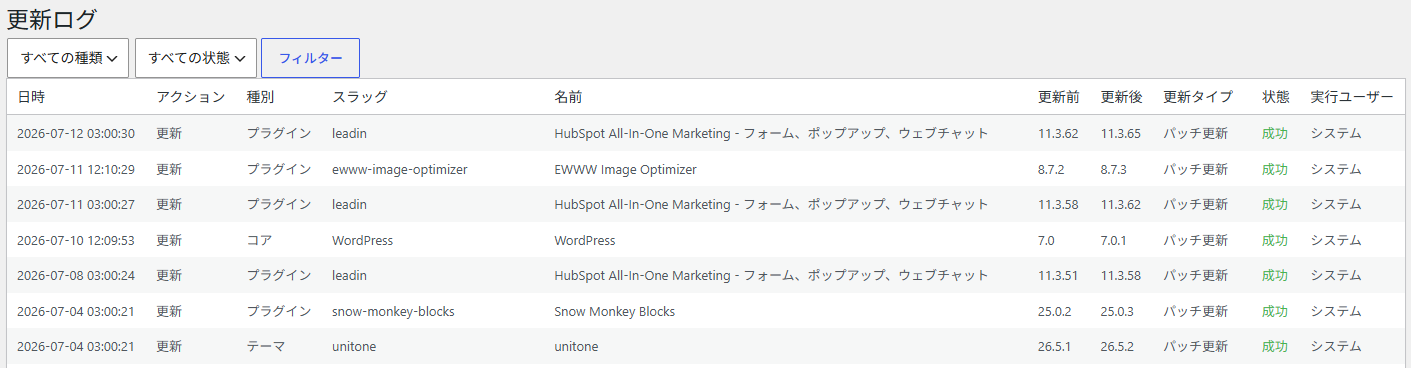This screenshot has width=1411, height=368.
Task: Click システム user in WordPress core row
Action: 1336,240
